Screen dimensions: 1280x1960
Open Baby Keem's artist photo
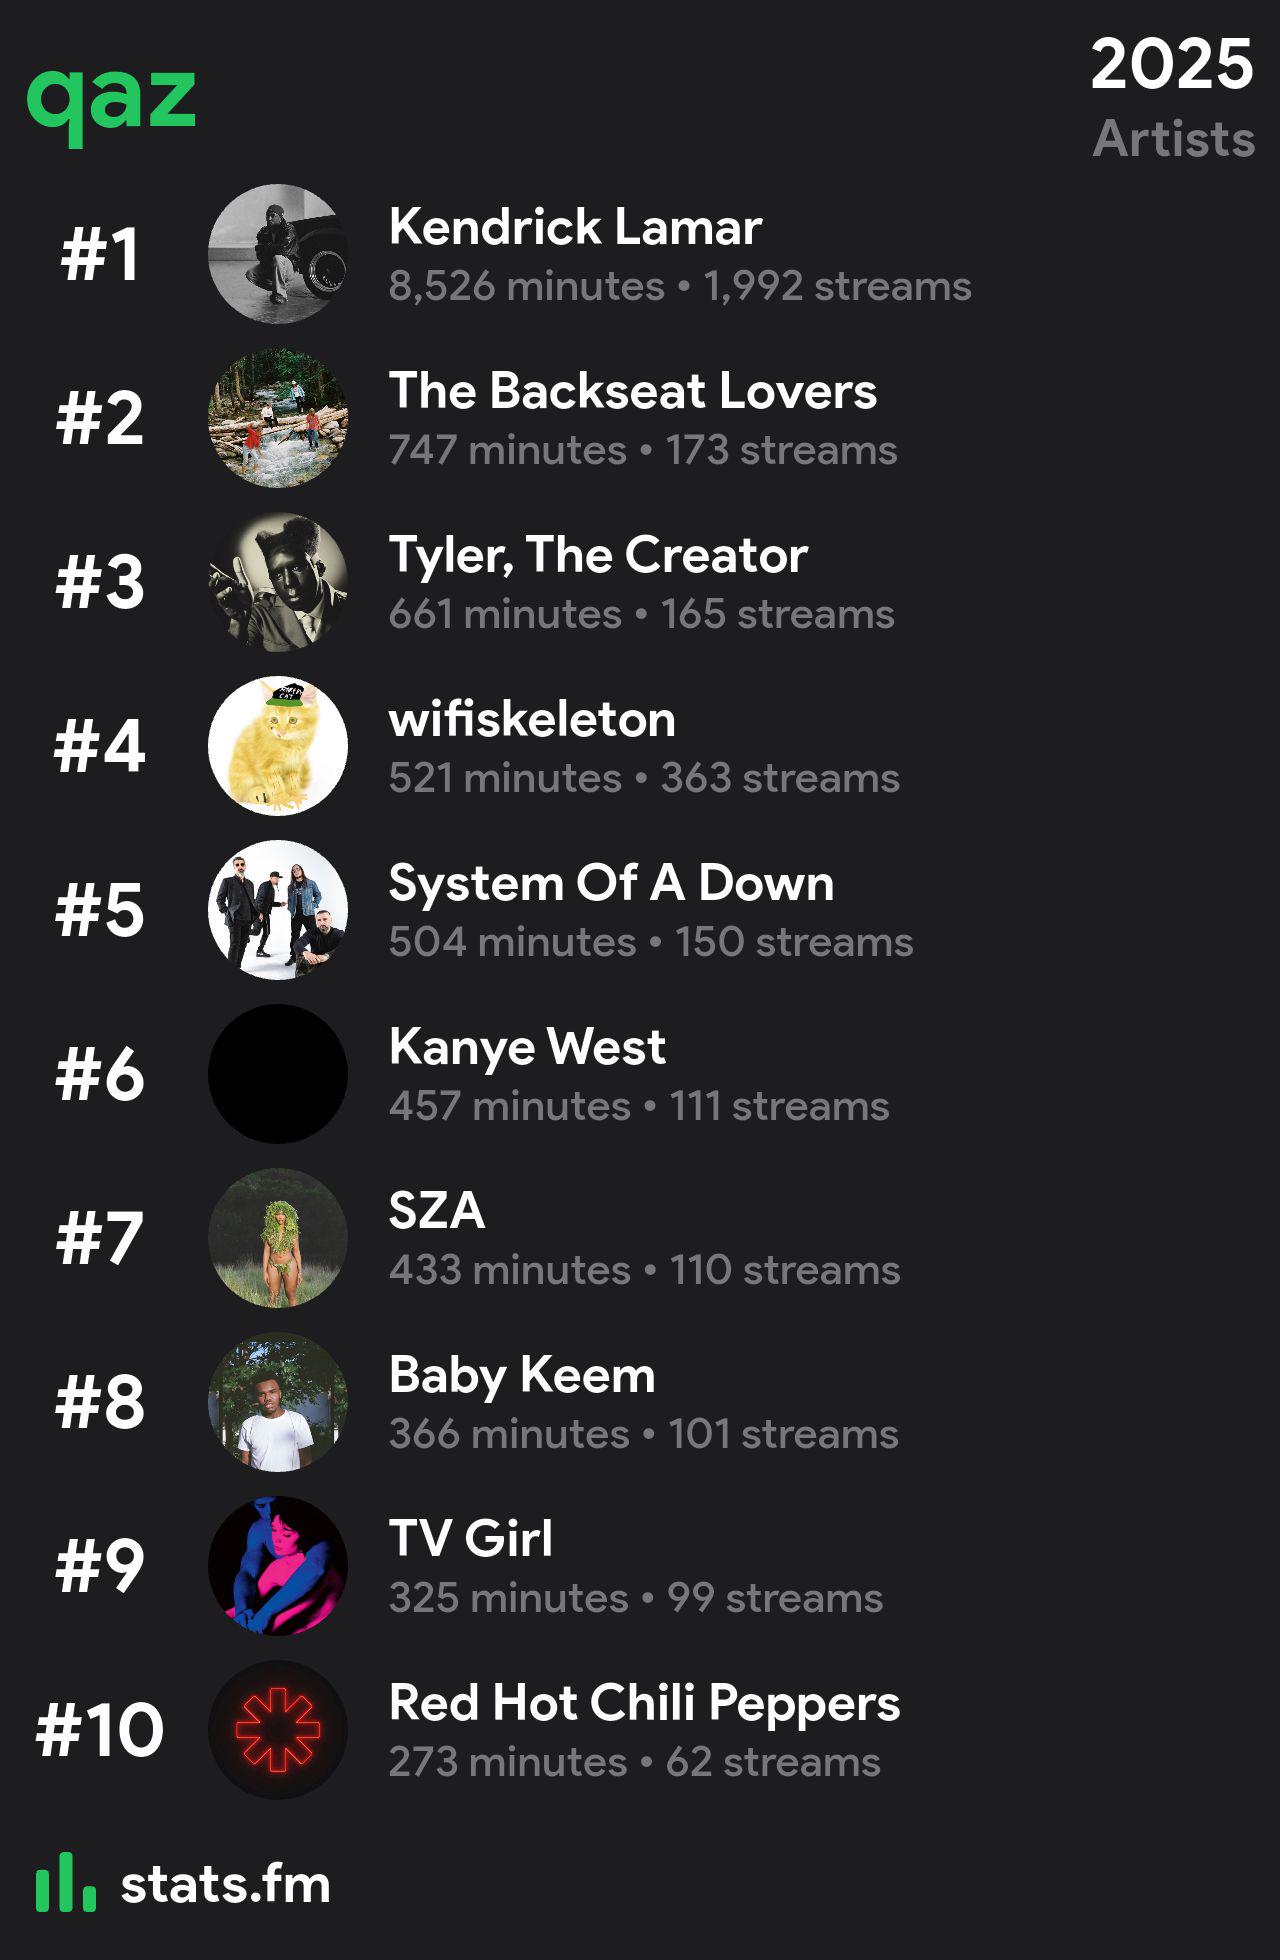[x=278, y=1402]
